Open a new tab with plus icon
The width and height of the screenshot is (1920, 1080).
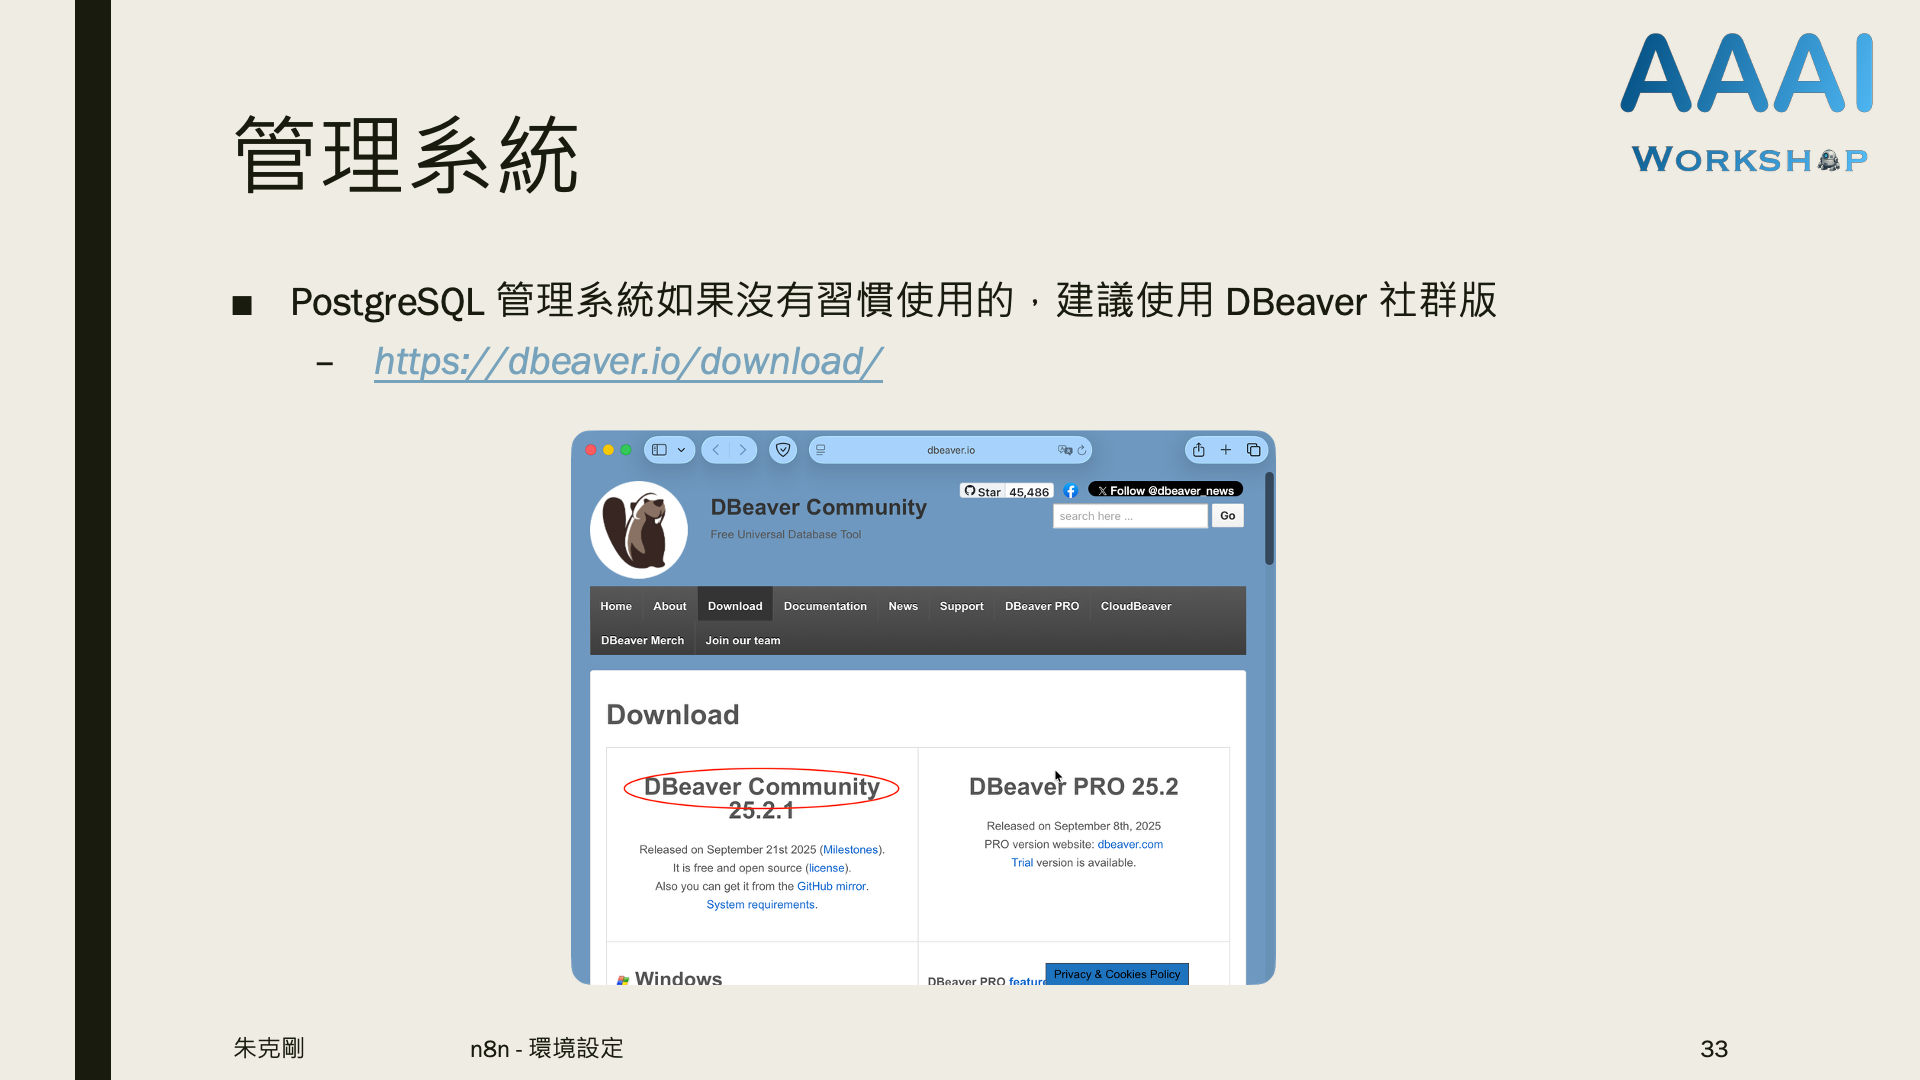click(1225, 450)
